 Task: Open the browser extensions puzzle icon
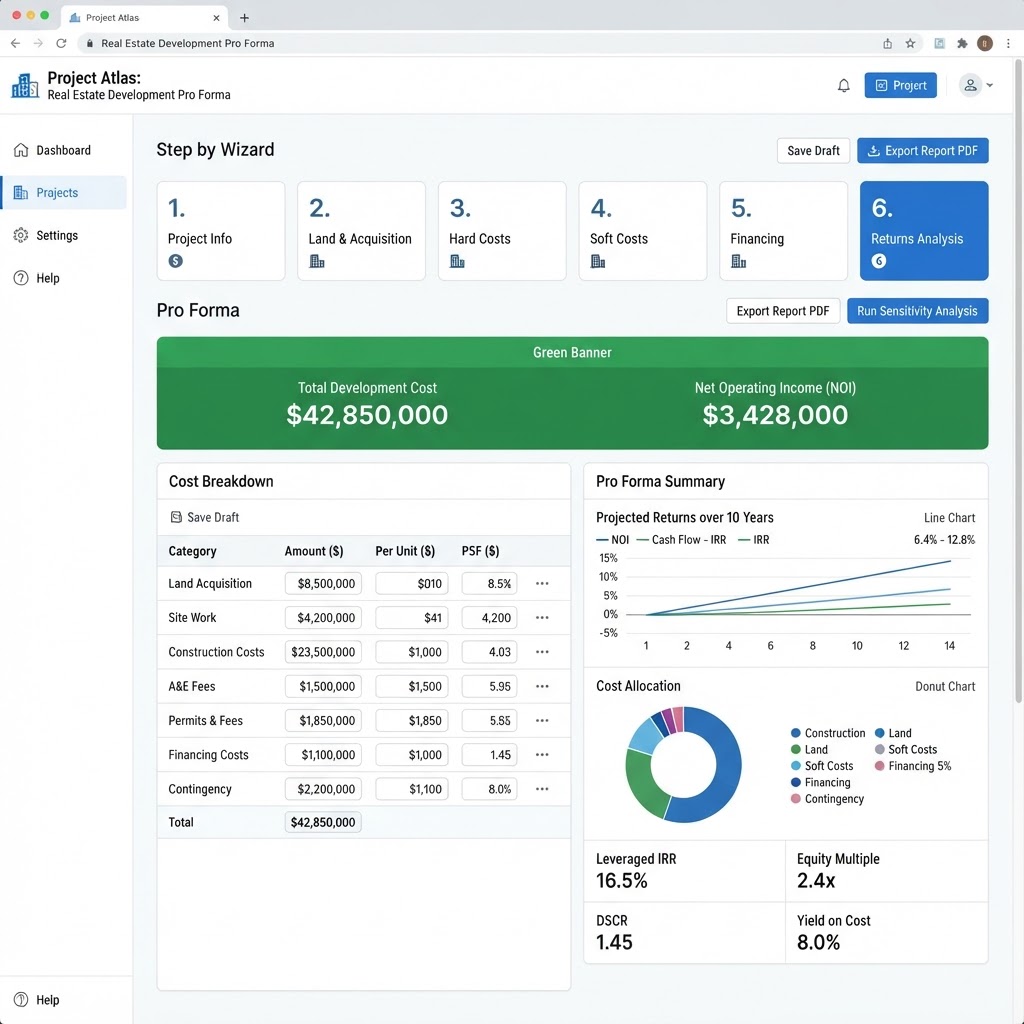962,44
